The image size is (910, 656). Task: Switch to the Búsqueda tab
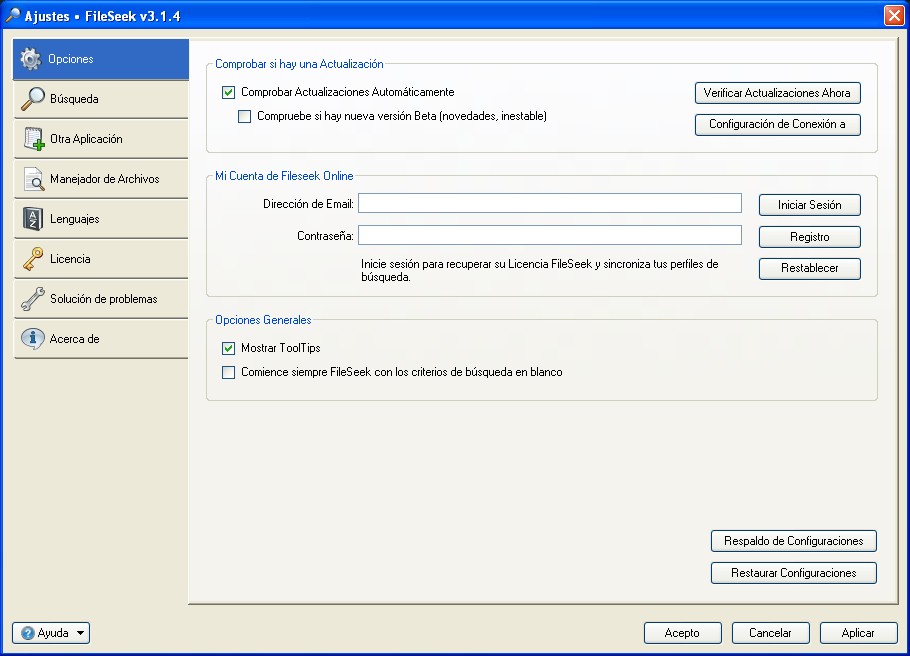pyautogui.click(x=101, y=99)
